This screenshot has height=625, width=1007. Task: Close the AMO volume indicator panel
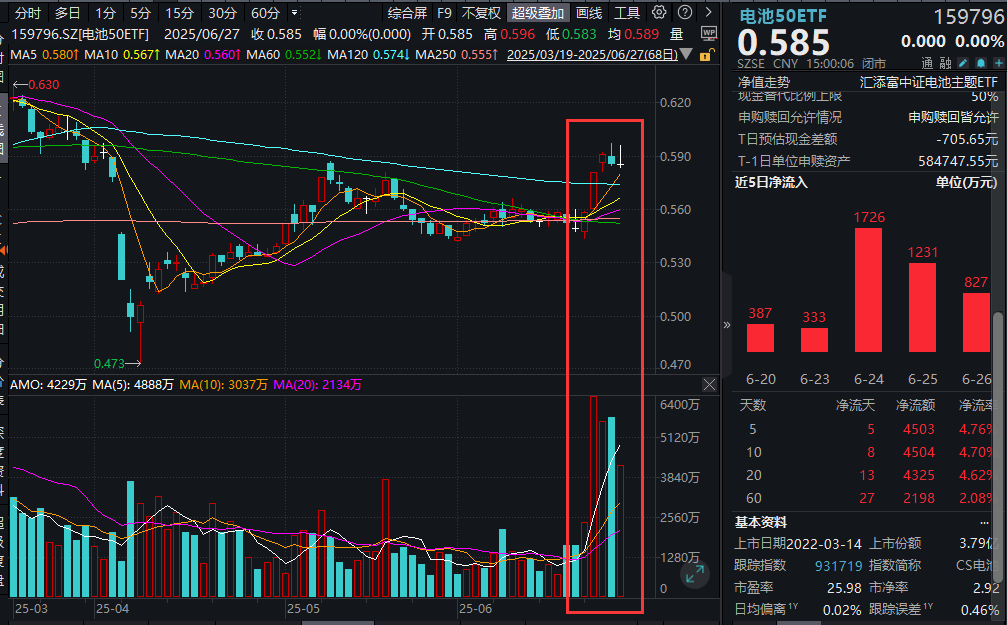coord(709,385)
